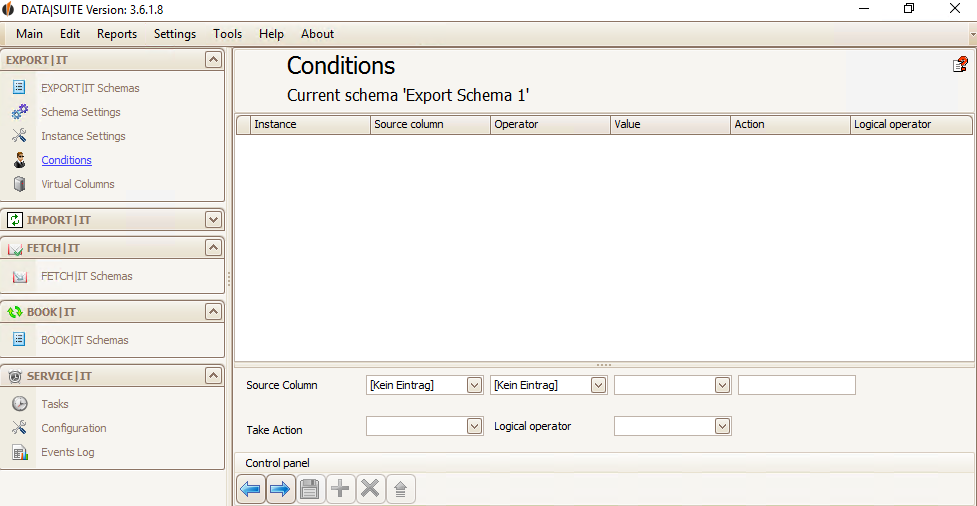Click the value text field beside dropdowns

pyautogui.click(x=797, y=385)
